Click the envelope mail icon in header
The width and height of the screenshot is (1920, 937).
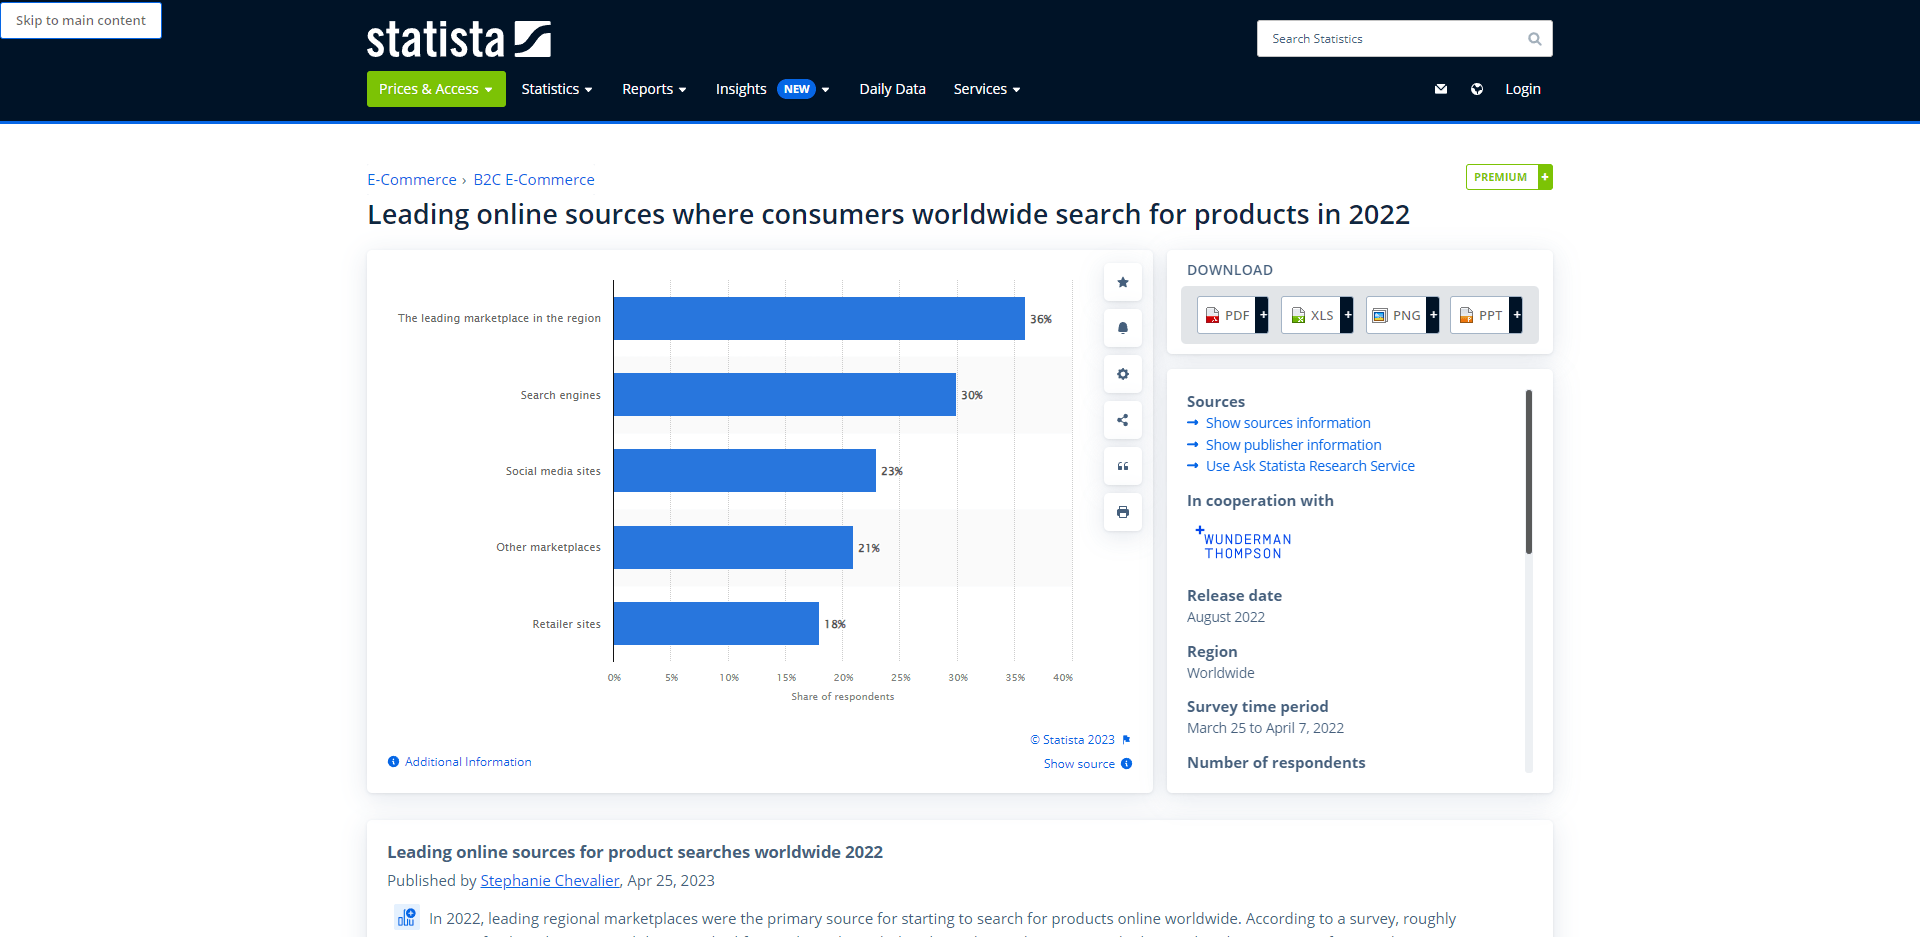tap(1440, 89)
